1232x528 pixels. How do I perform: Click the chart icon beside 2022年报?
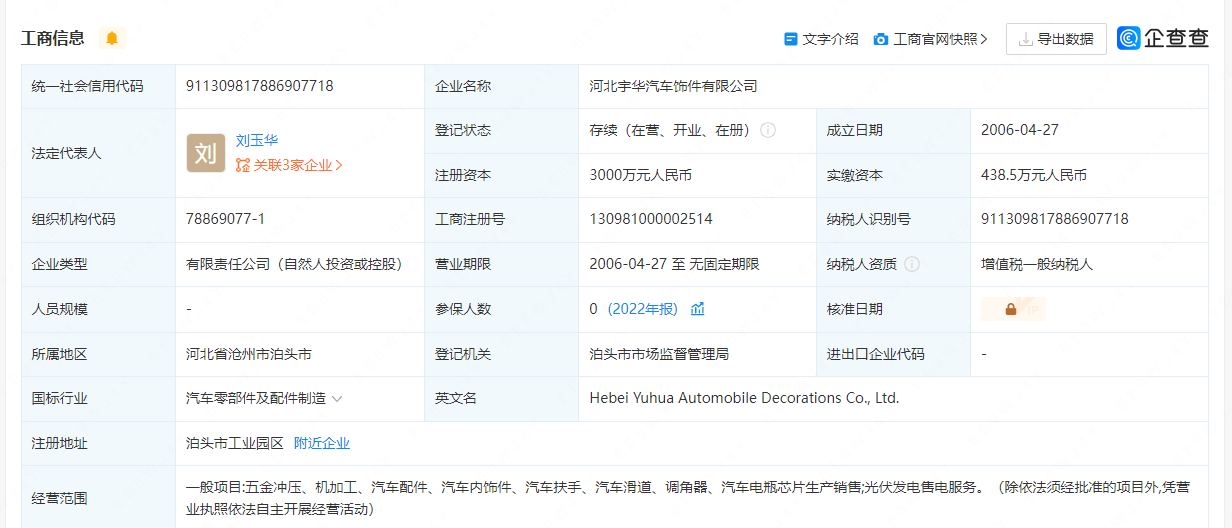pyautogui.click(x=698, y=309)
